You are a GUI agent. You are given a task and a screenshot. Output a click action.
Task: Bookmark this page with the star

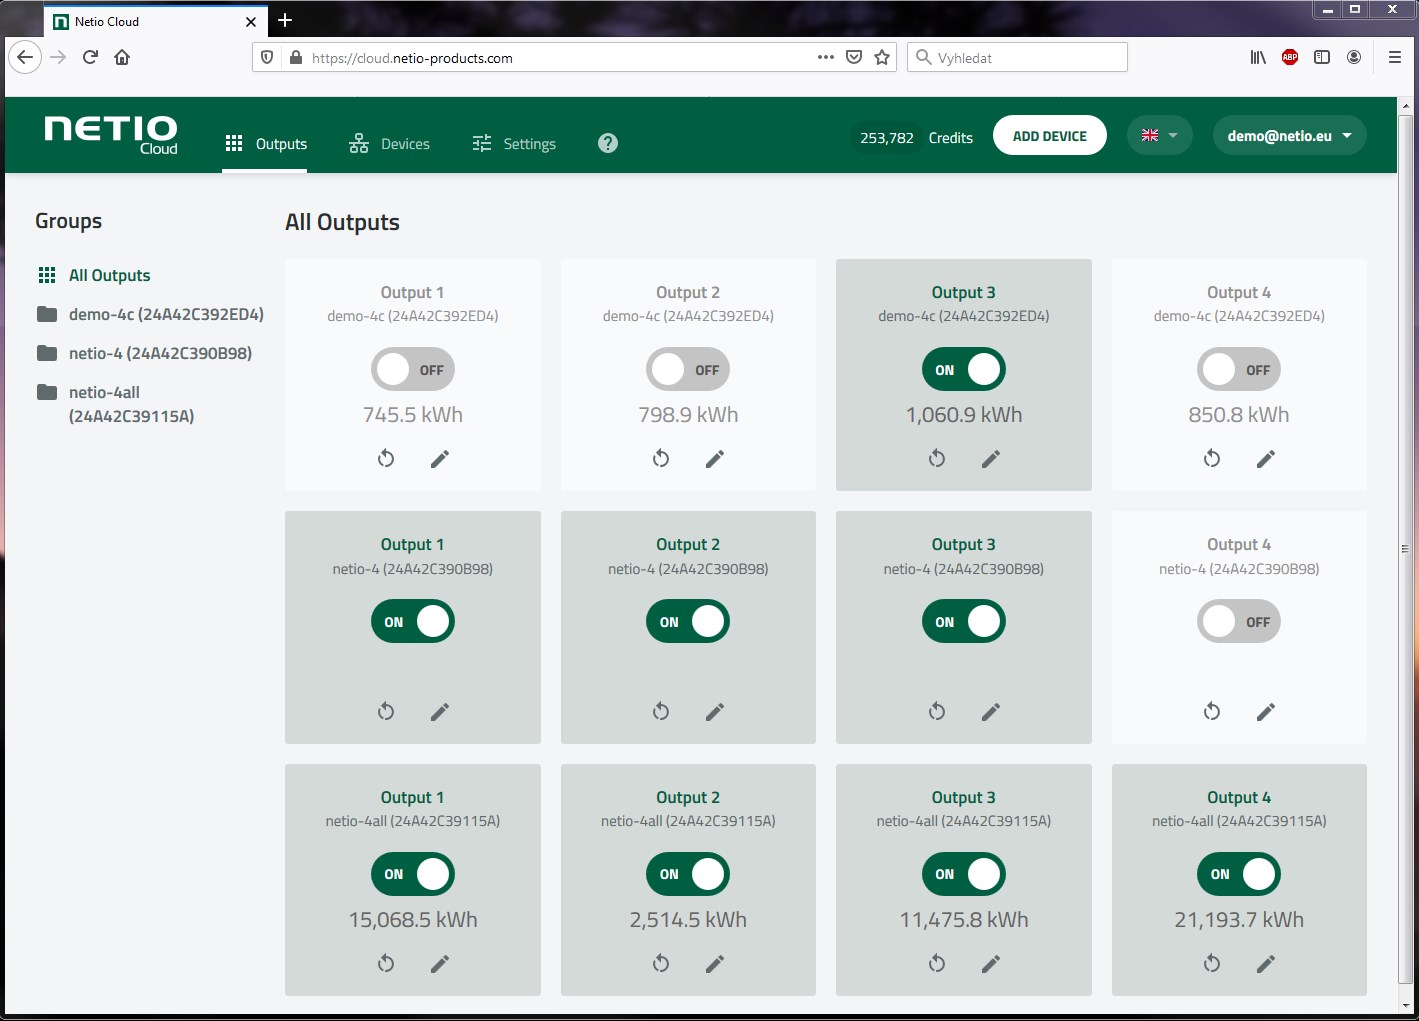[x=882, y=57]
